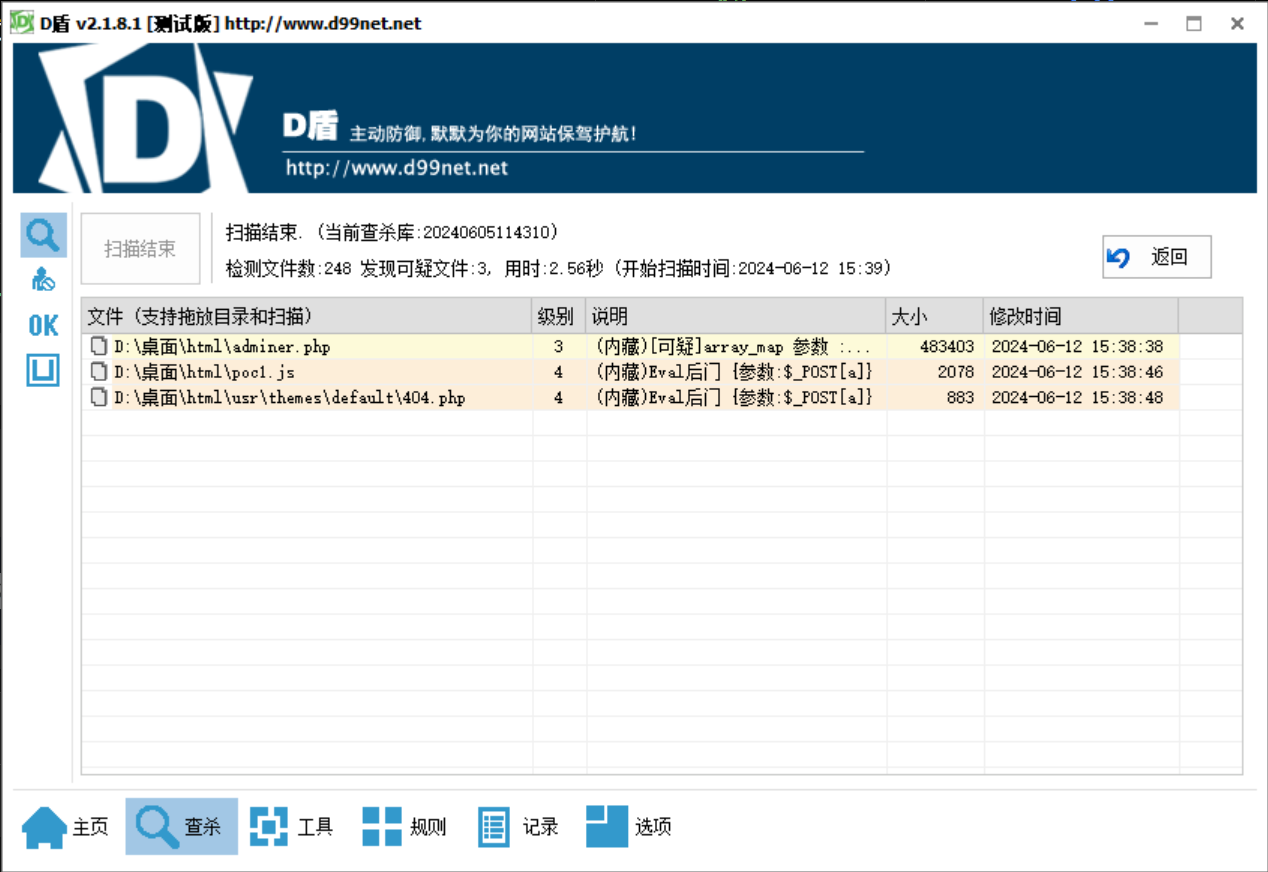Click modified time 2024-06-12 15:38:46
This screenshot has width=1268, height=872.
[1077, 372]
